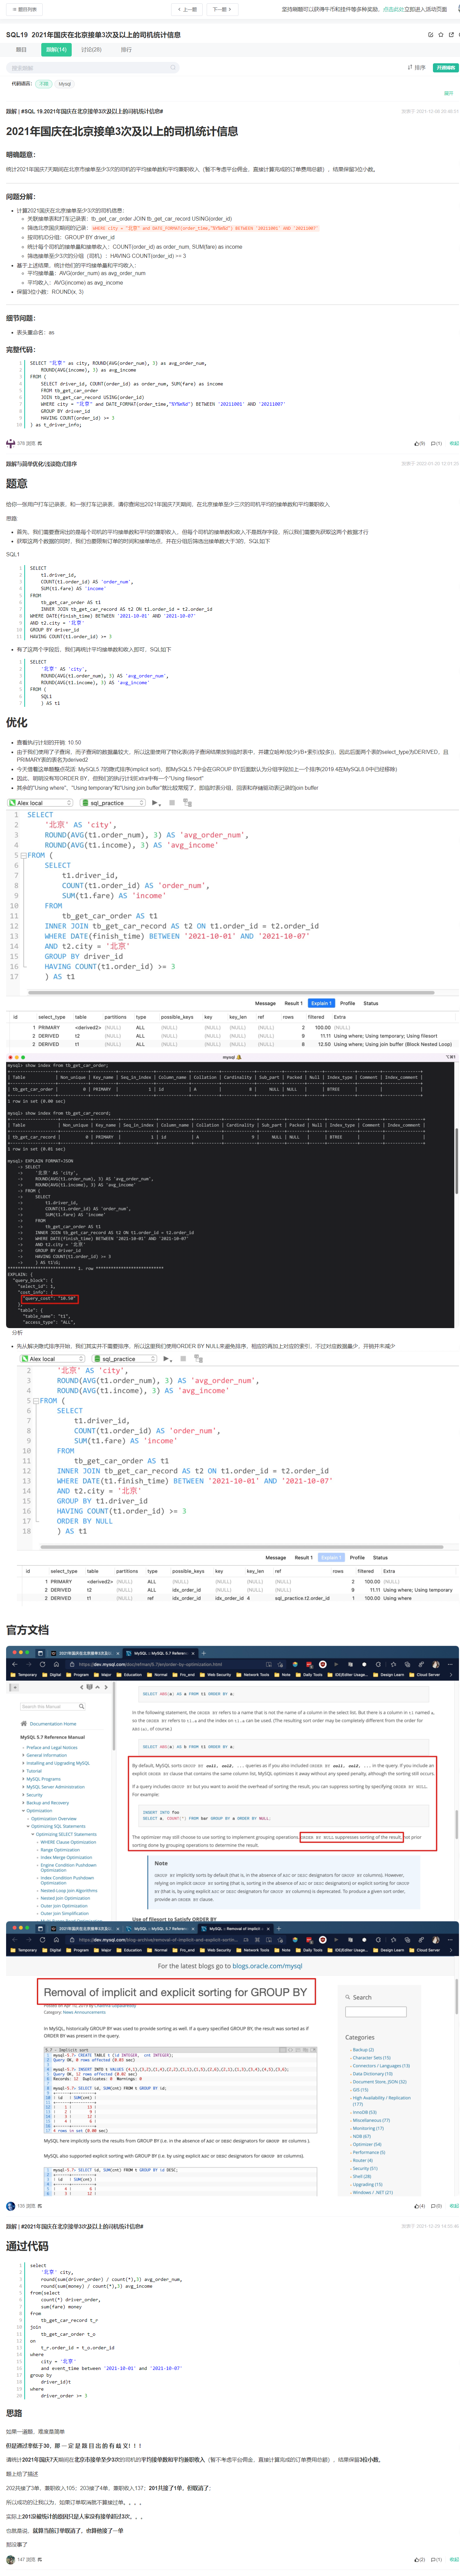Click red close dot of mysql terminal window
Viewport: 460px width, 2576px height.
(x=10, y=1057)
